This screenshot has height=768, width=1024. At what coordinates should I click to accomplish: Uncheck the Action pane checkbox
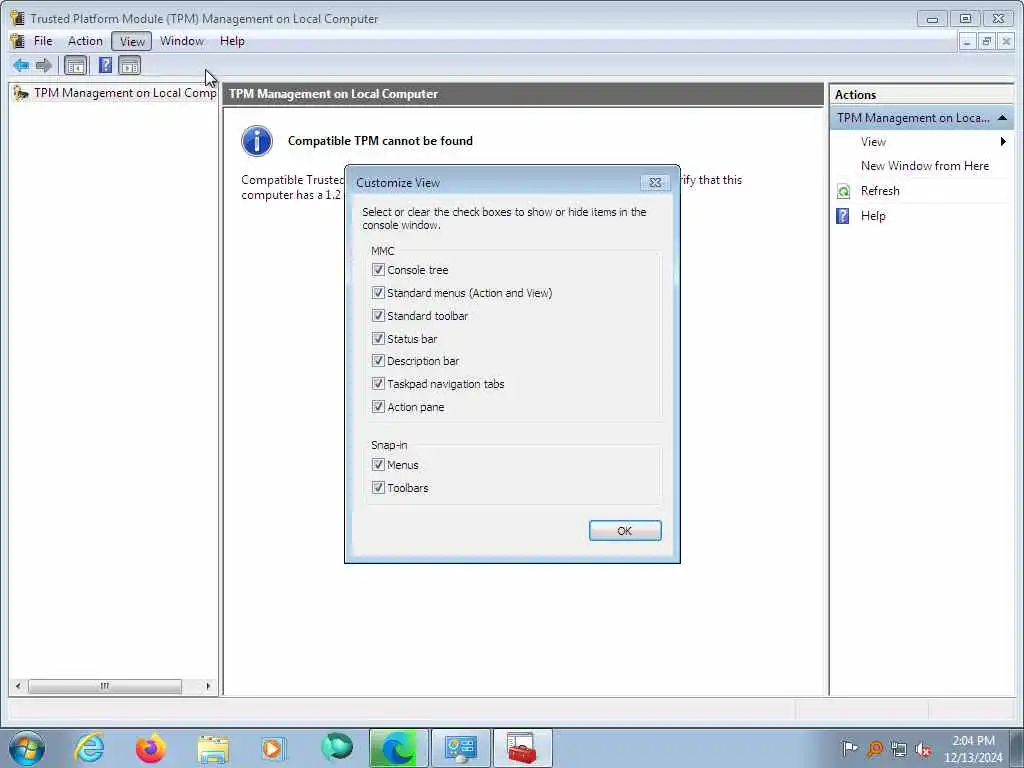(x=378, y=406)
